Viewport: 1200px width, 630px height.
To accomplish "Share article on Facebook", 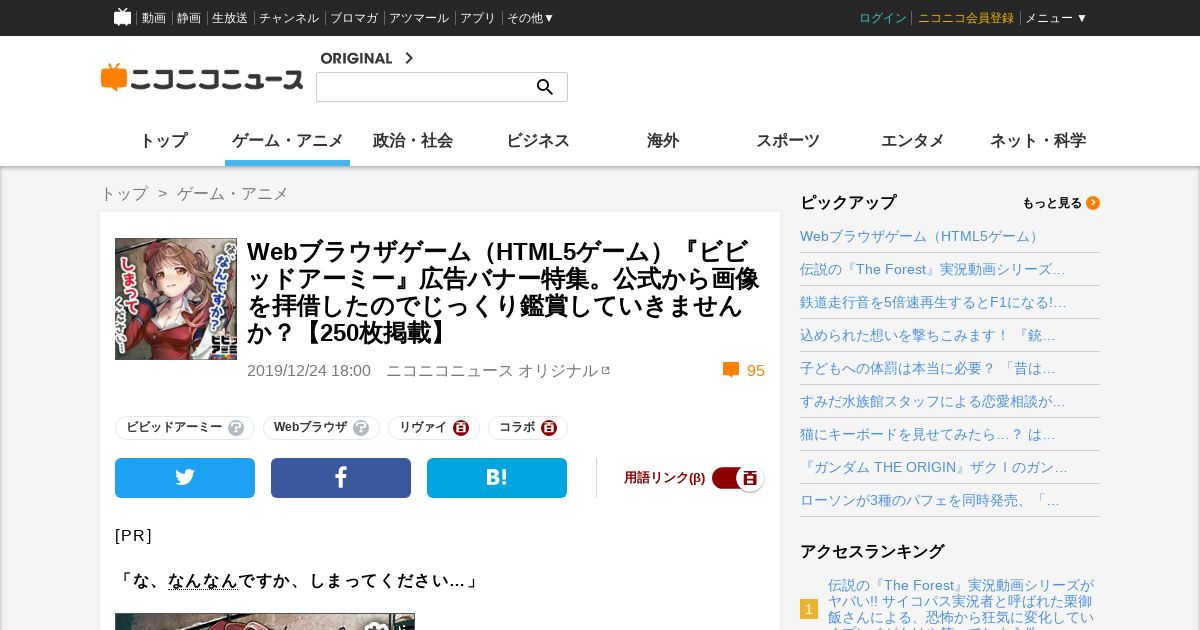I will 341,478.
